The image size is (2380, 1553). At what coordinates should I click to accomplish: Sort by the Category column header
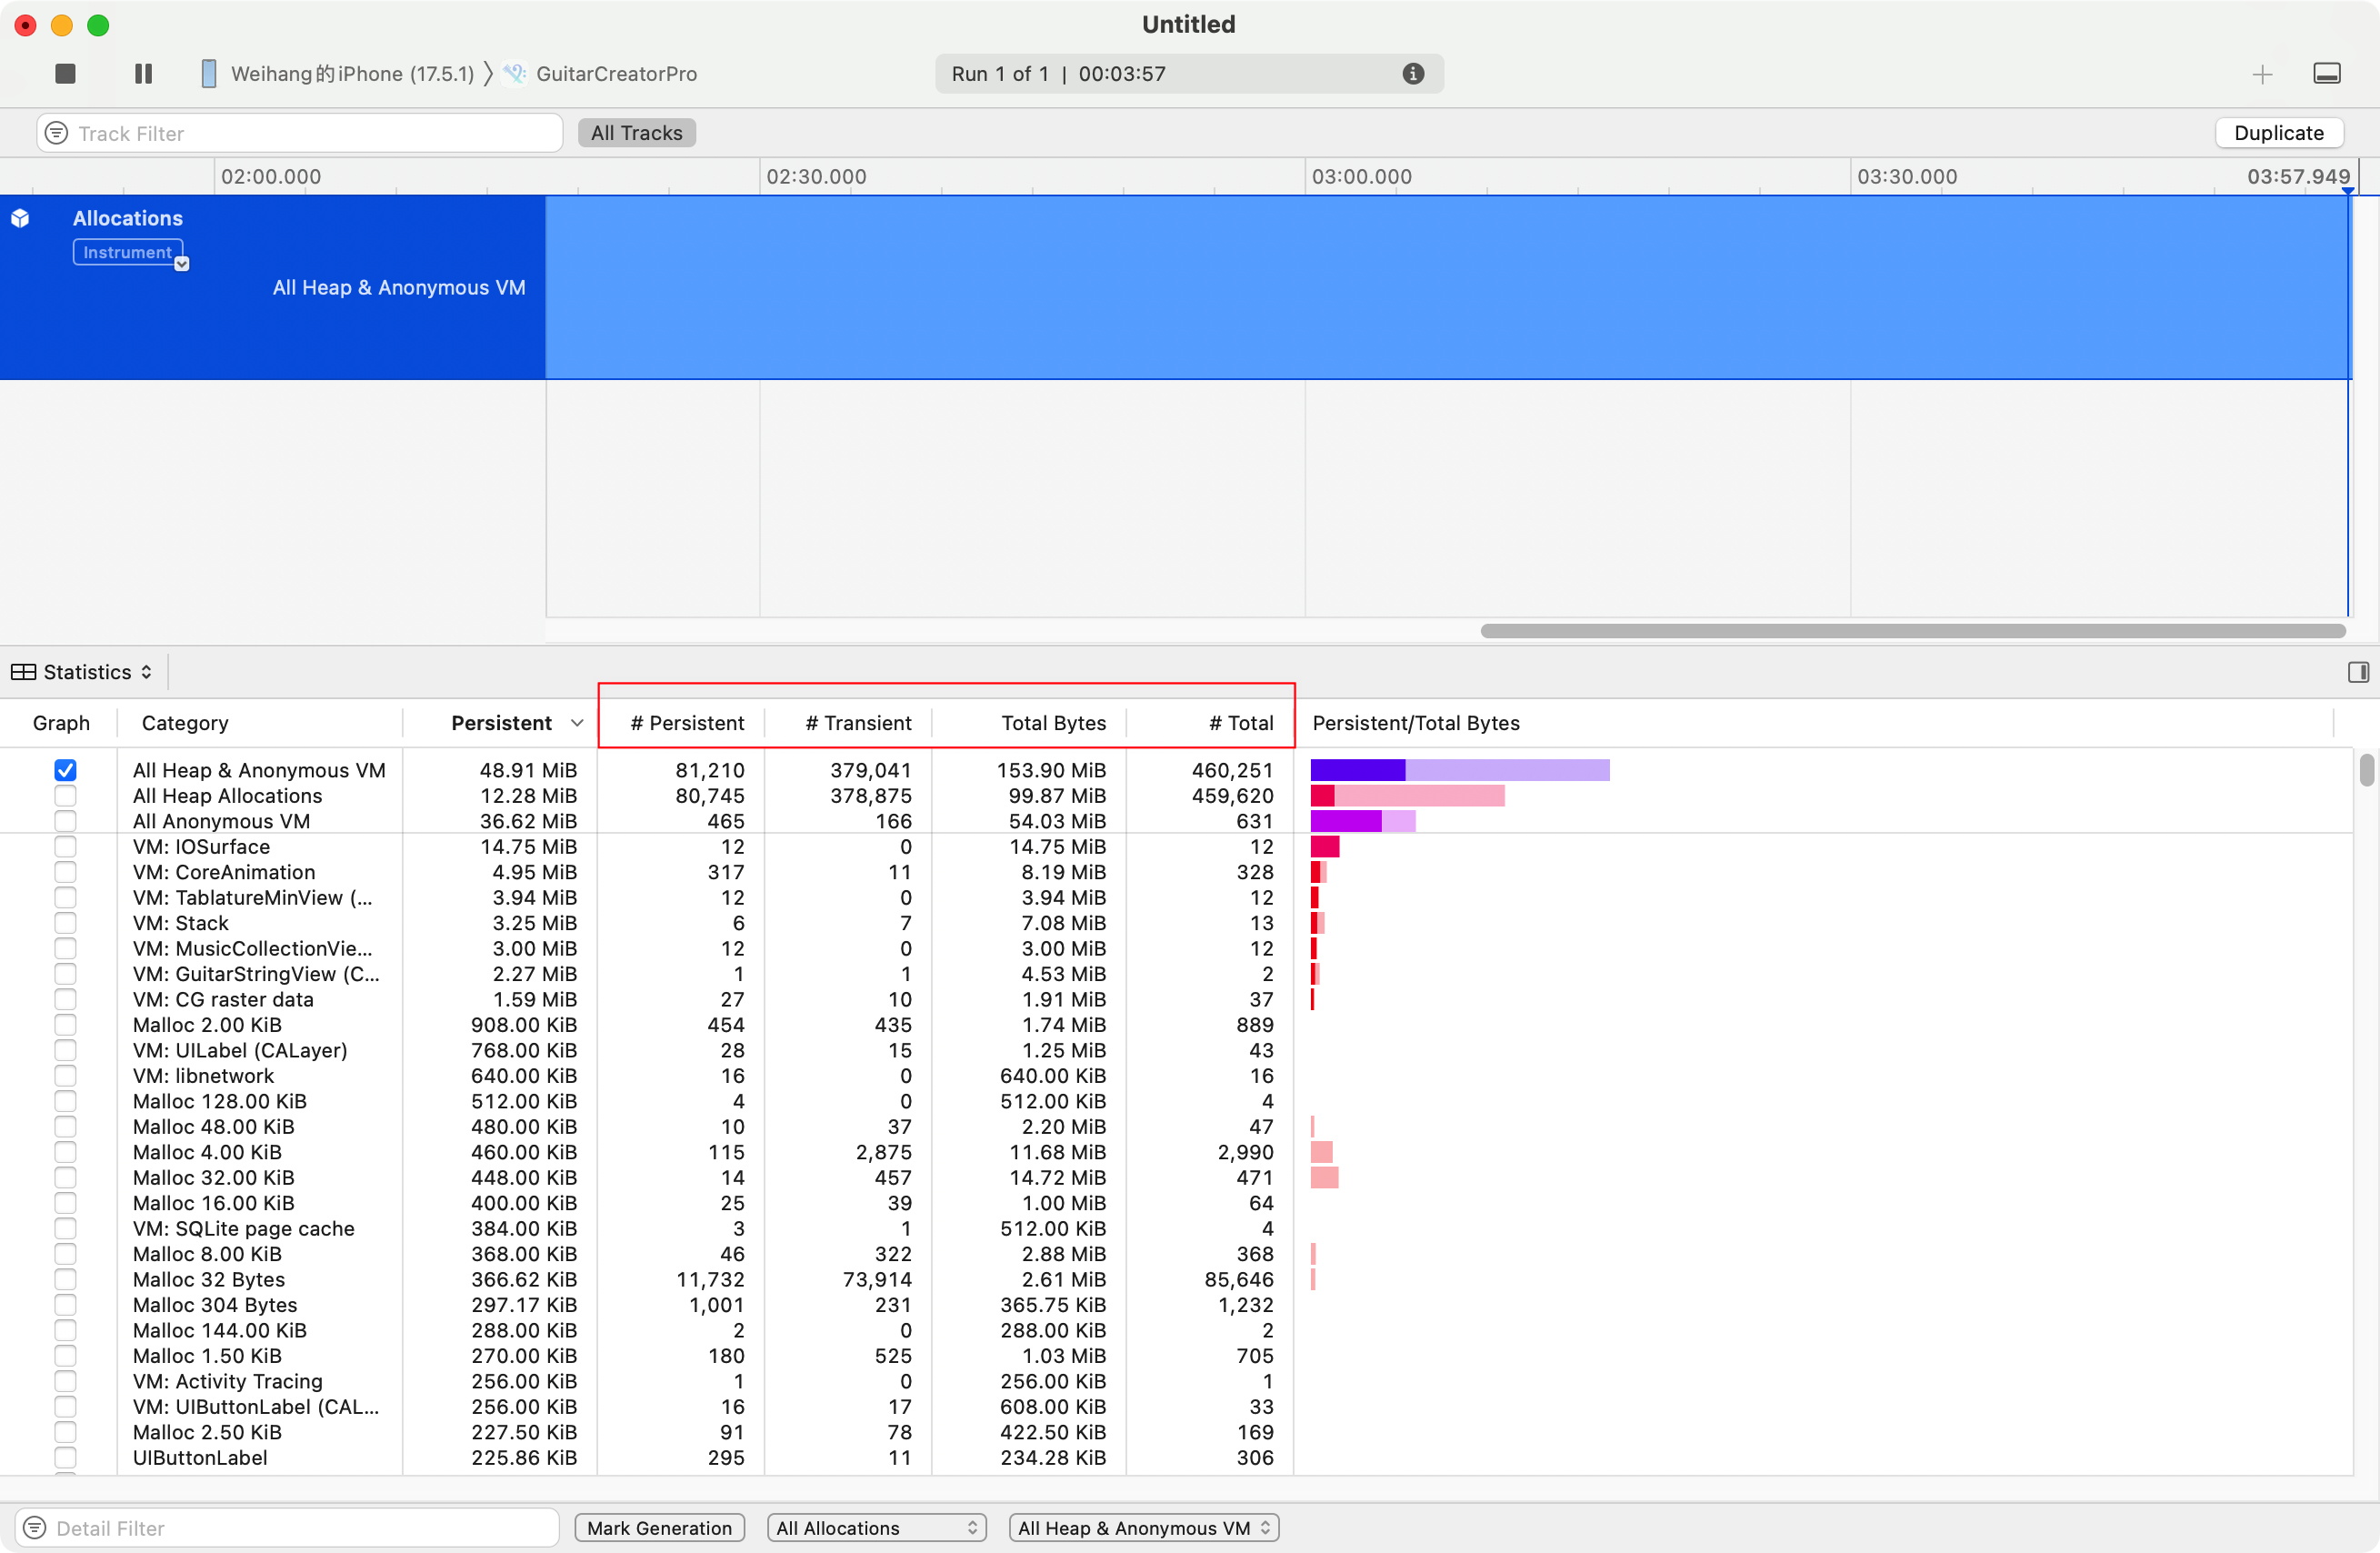pos(185,723)
